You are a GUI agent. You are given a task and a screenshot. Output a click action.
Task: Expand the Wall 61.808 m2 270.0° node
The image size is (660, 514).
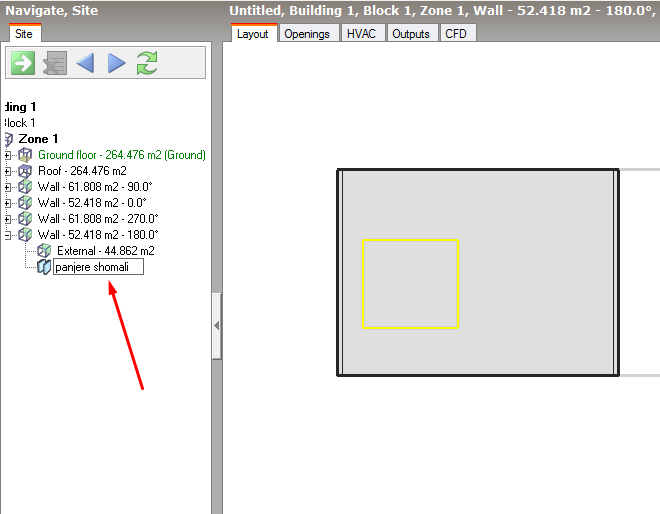pyautogui.click(x=7, y=219)
